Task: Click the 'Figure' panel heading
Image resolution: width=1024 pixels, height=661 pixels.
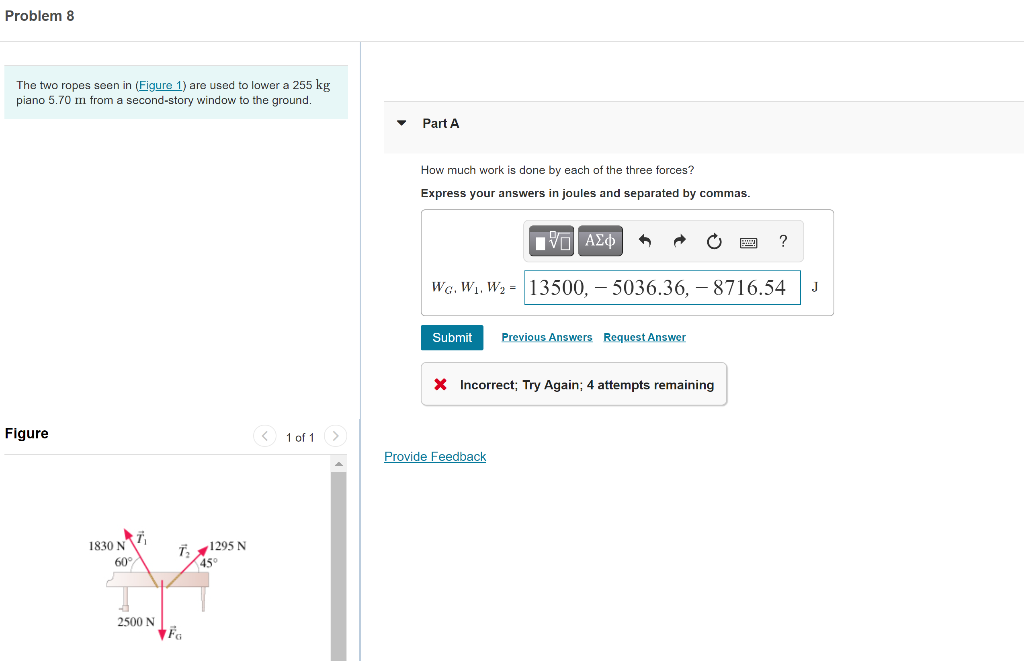Action: [x=27, y=434]
